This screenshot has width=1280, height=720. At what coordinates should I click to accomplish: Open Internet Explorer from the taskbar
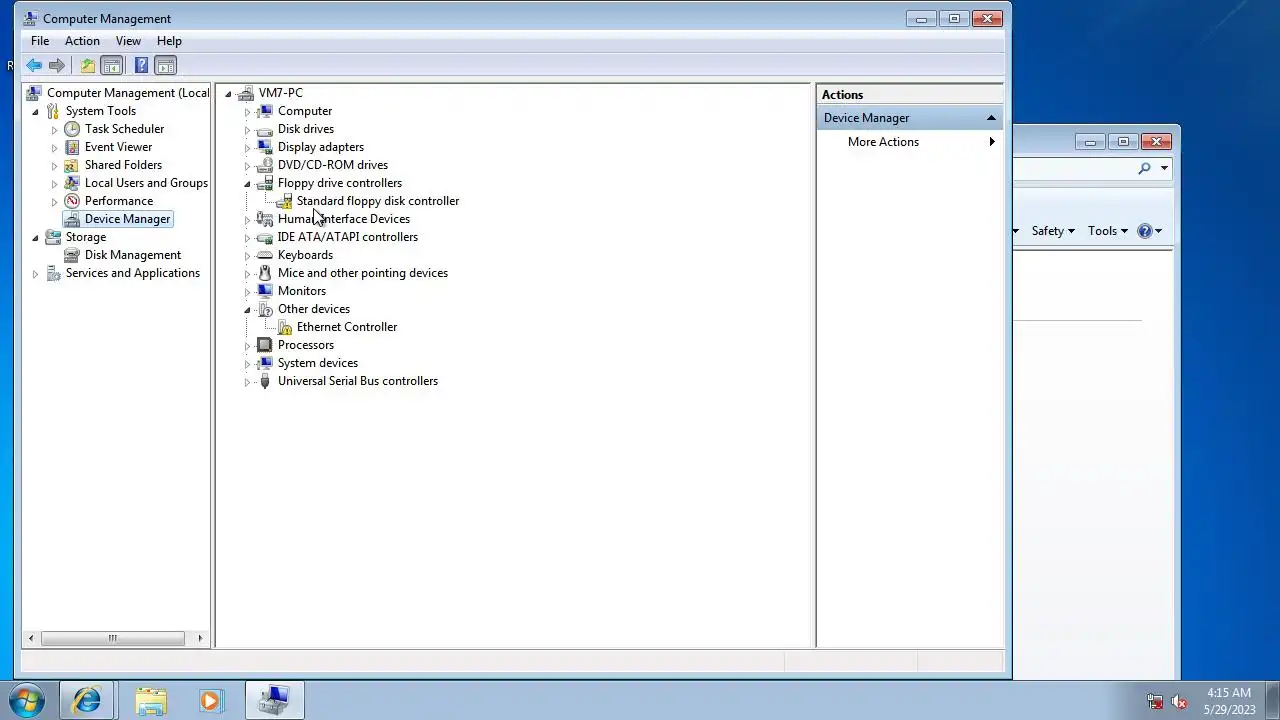(x=87, y=700)
